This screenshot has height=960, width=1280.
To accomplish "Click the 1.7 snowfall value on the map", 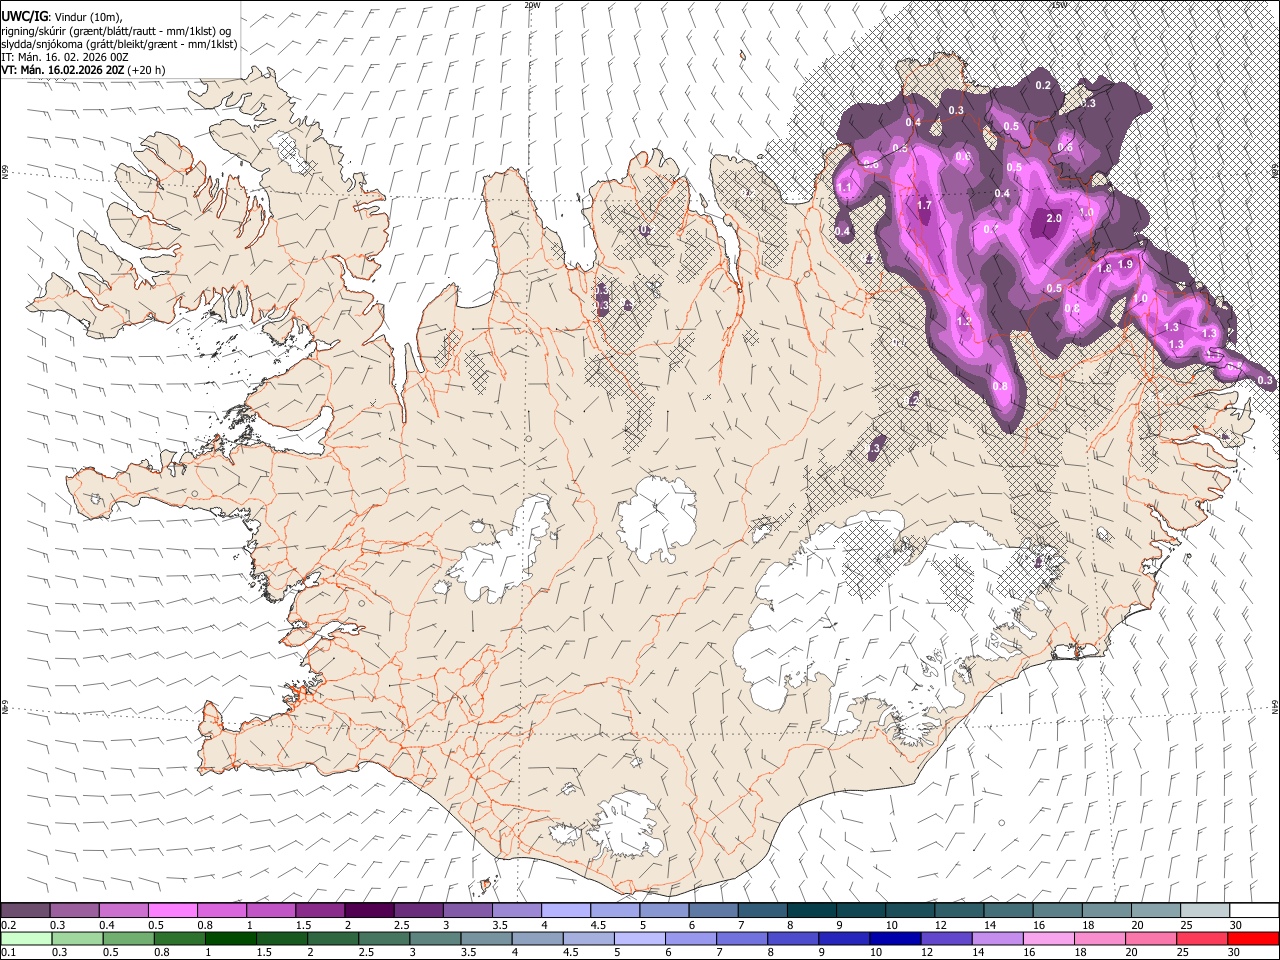I will pyautogui.click(x=924, y=205).
